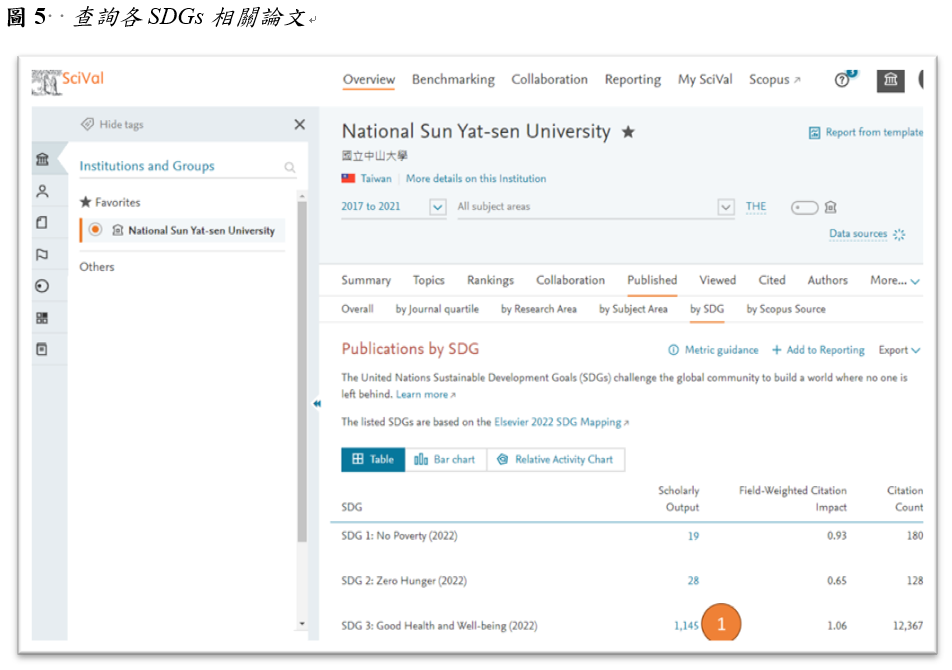Image resolution: width=952 pixels, height=670 pixels.
Task: Click the plus icon for Add to Reporting
Action: [x=776, y=350]
